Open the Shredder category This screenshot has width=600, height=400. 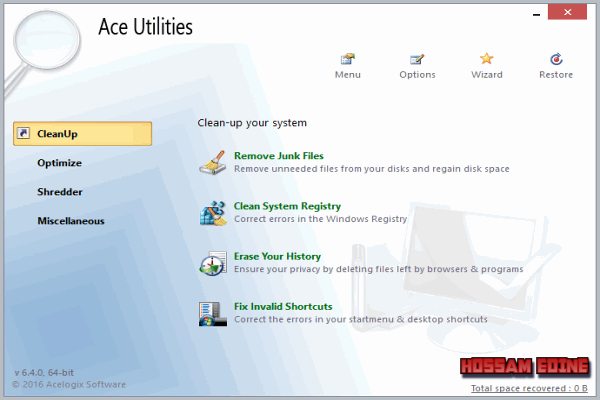[x=59, y=191]
